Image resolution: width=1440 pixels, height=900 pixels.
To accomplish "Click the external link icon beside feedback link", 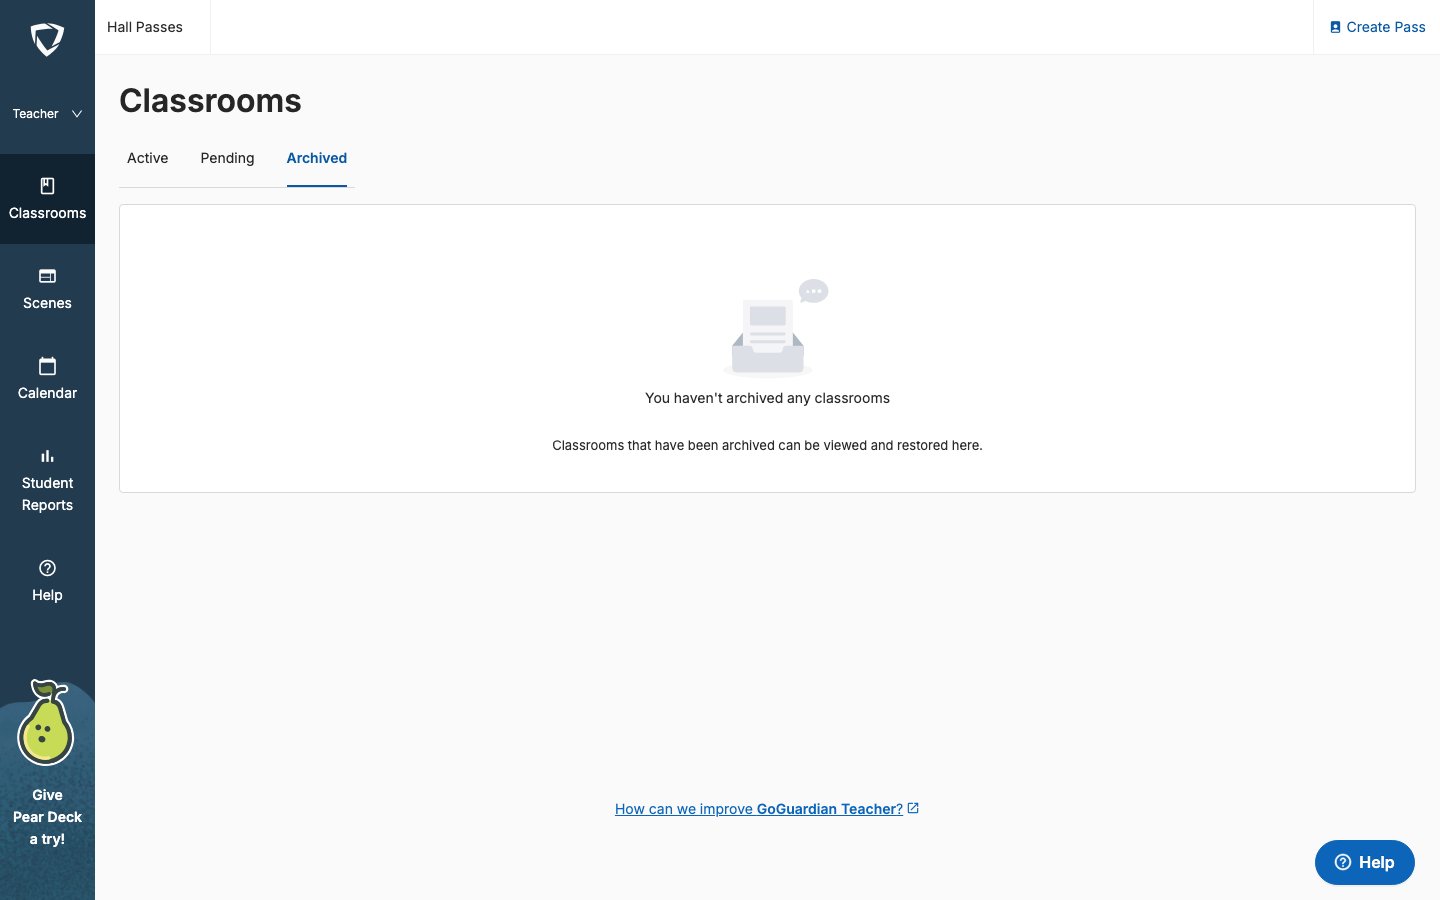I will tap(913, 808).
